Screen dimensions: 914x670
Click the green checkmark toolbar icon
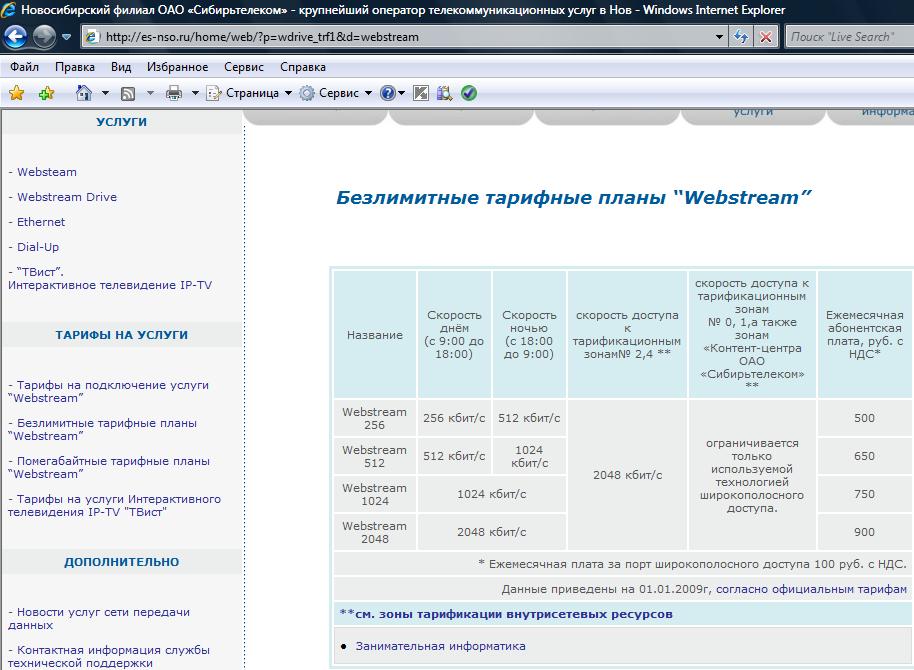pos(469,93)
